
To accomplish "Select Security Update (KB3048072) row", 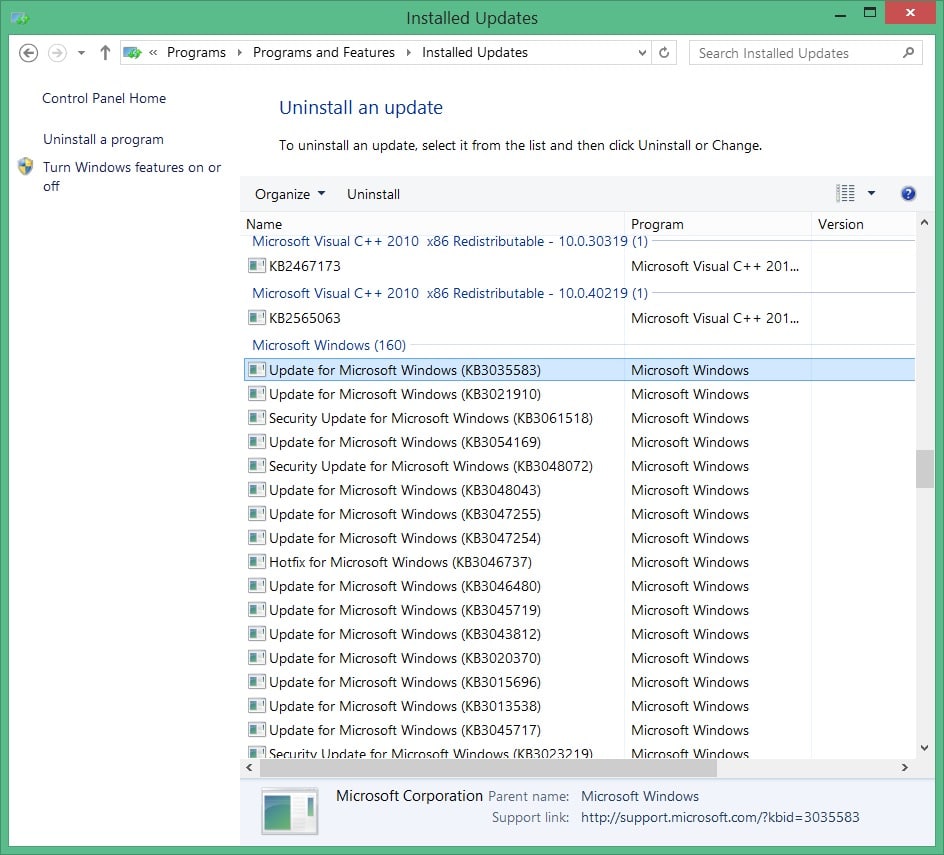I will tap(579, 466).
